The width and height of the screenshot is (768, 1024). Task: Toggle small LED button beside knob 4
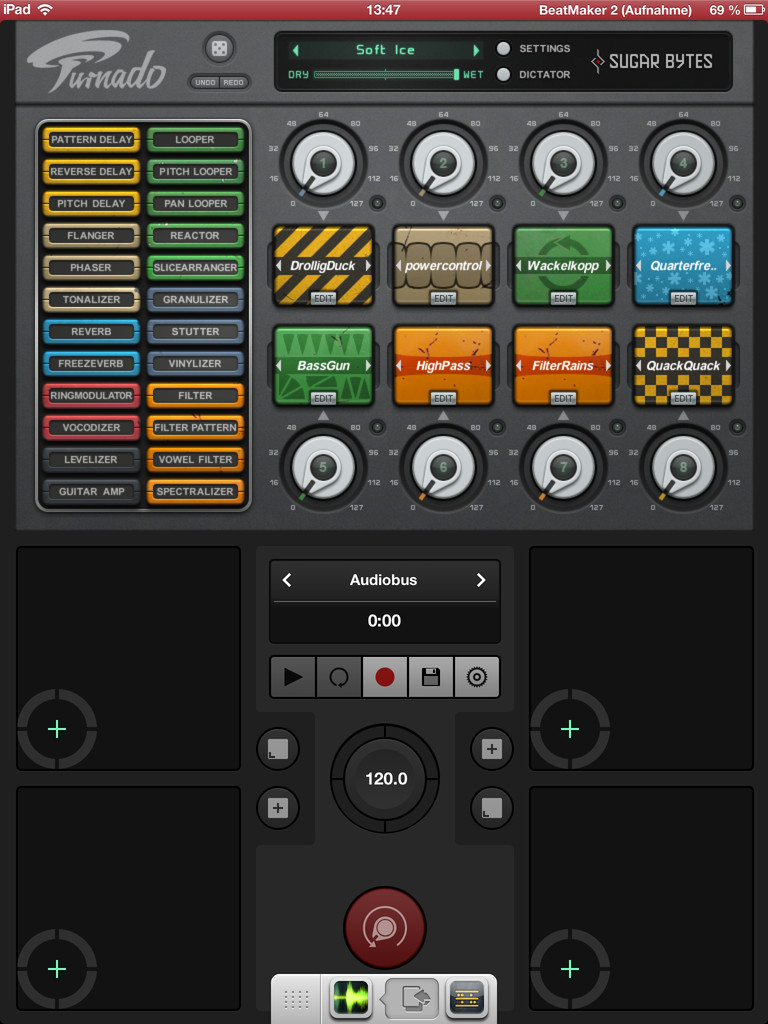coord(737,203)
